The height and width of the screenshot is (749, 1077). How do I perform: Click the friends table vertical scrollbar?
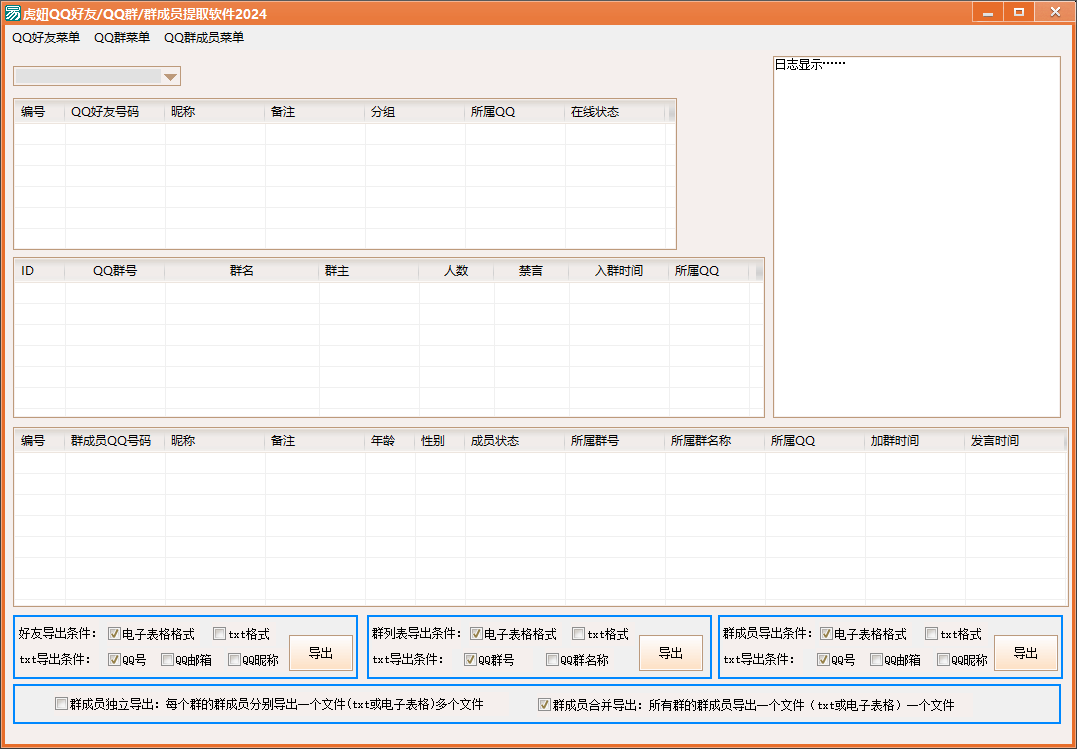click(671, 112)
